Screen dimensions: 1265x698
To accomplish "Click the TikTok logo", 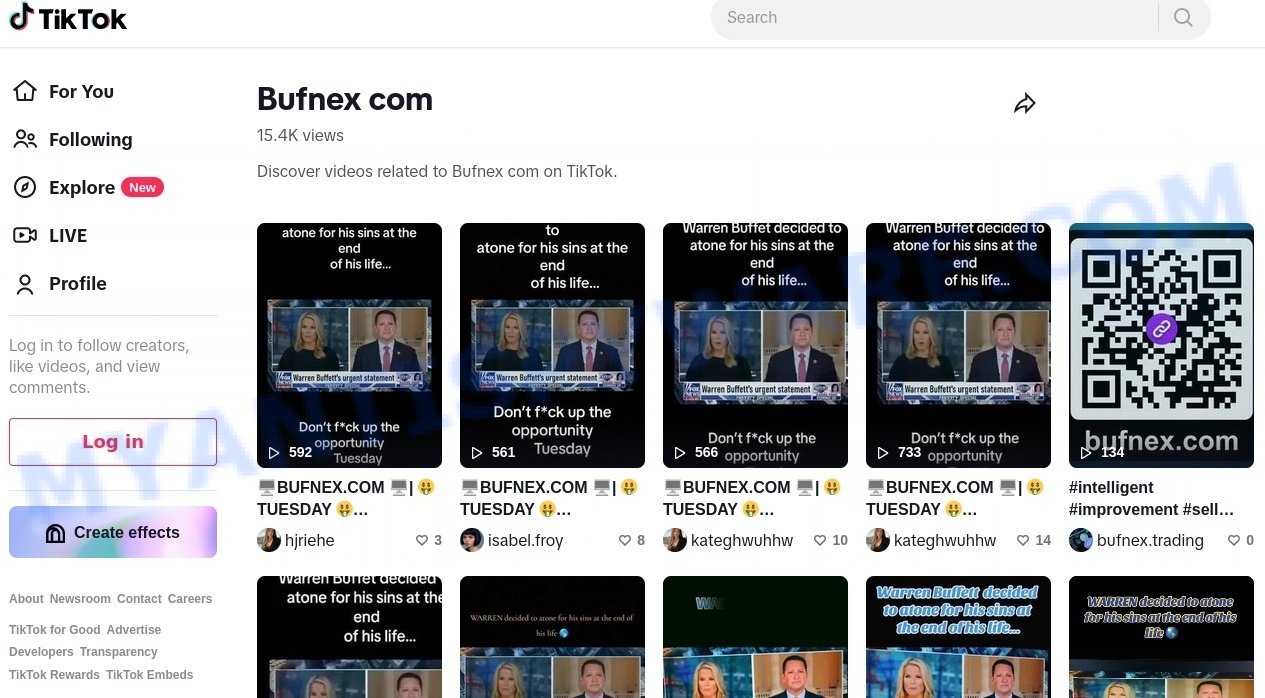I will pos(69,18).
